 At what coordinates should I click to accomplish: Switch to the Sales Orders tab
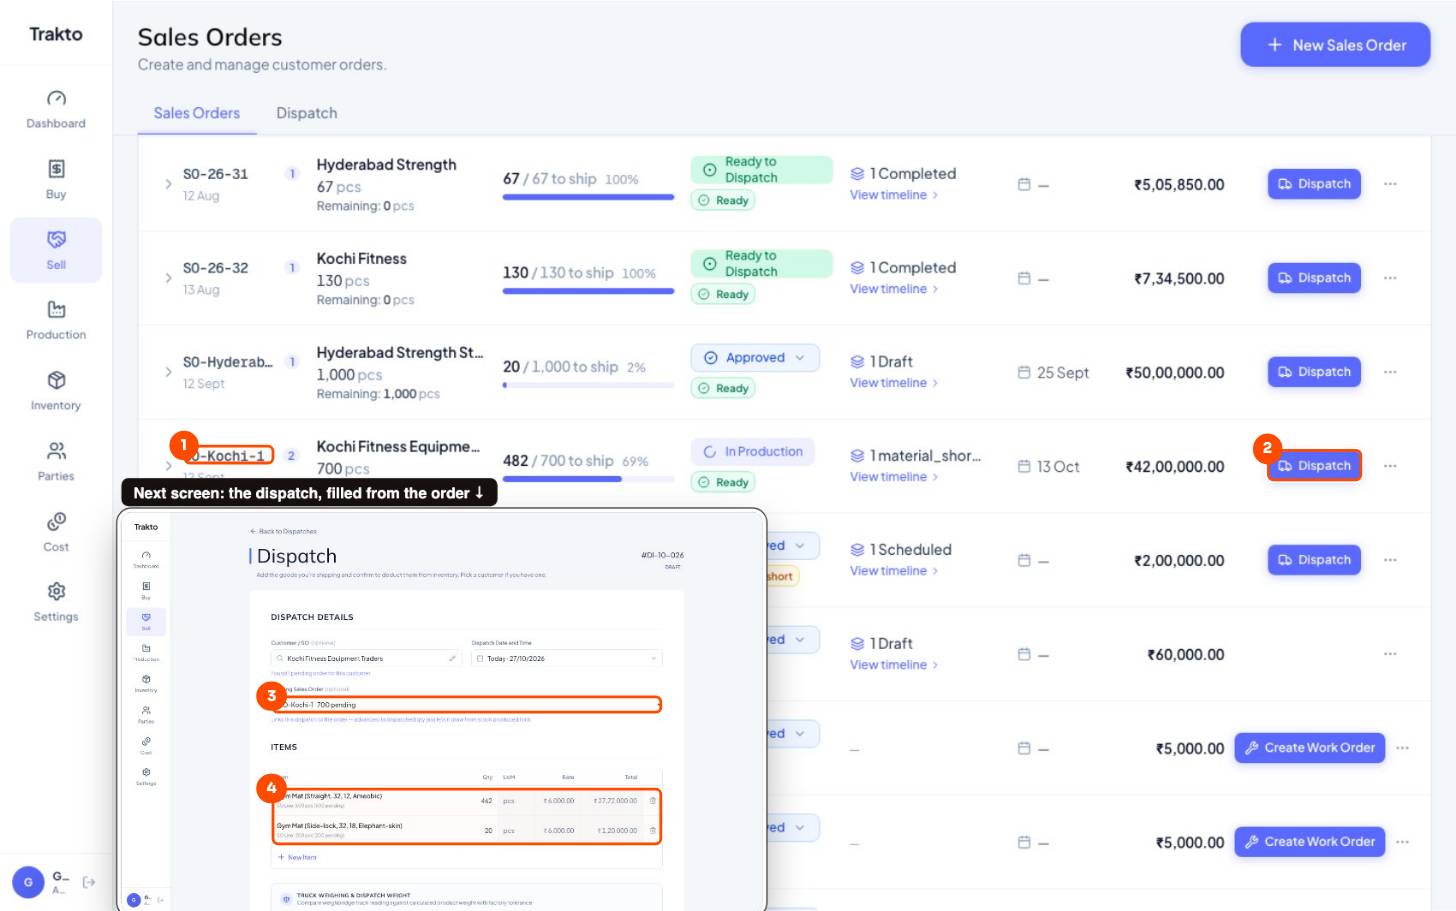tap(197, 113)
